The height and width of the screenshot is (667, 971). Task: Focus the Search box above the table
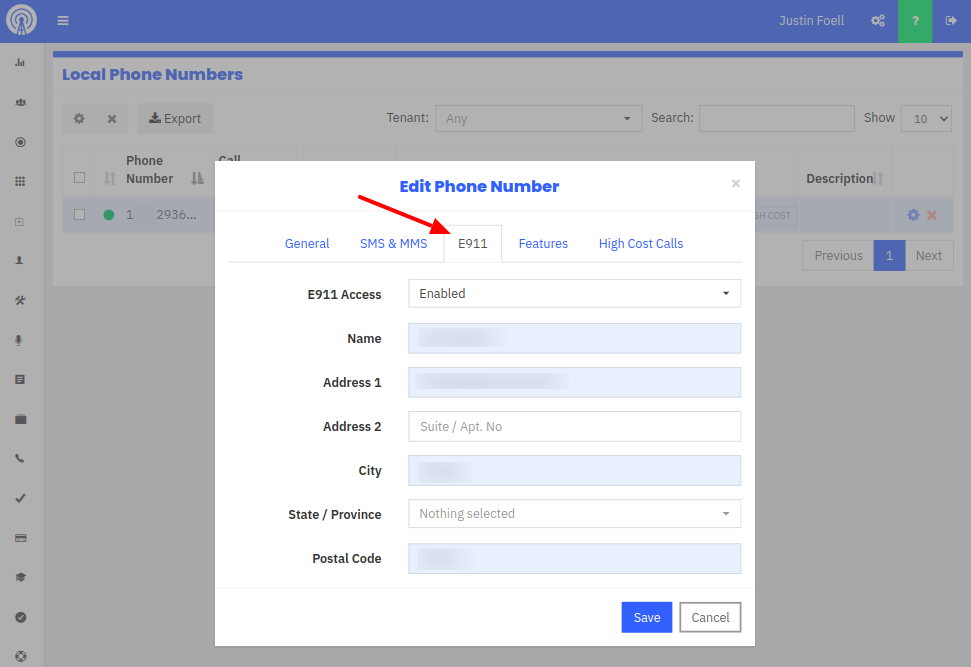click(777, 118)
